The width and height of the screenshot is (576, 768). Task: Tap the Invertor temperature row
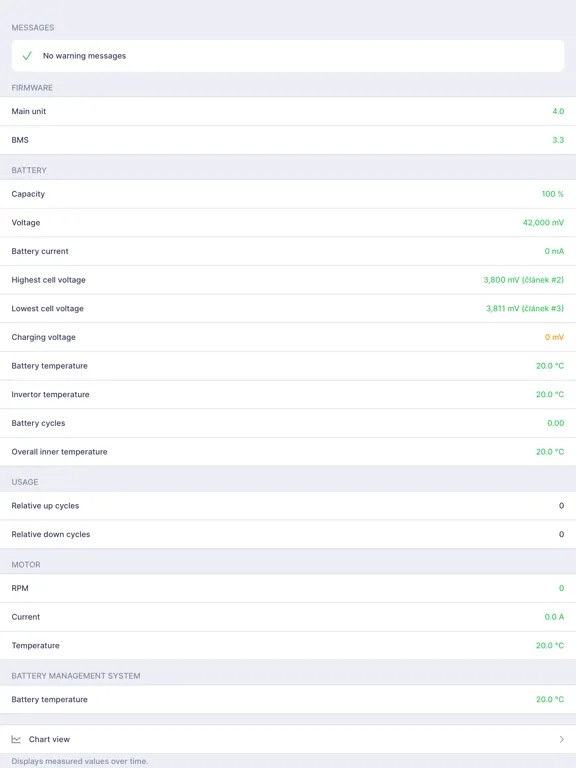click(288, 394)
